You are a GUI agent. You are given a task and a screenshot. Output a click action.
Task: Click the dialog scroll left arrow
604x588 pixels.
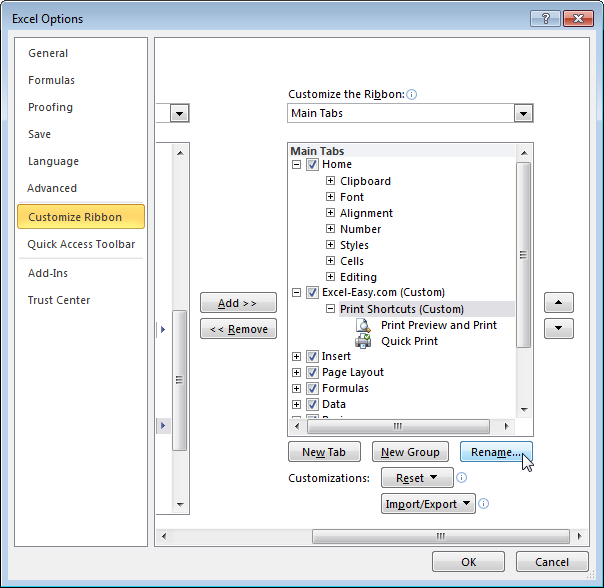tap(164, 536)
